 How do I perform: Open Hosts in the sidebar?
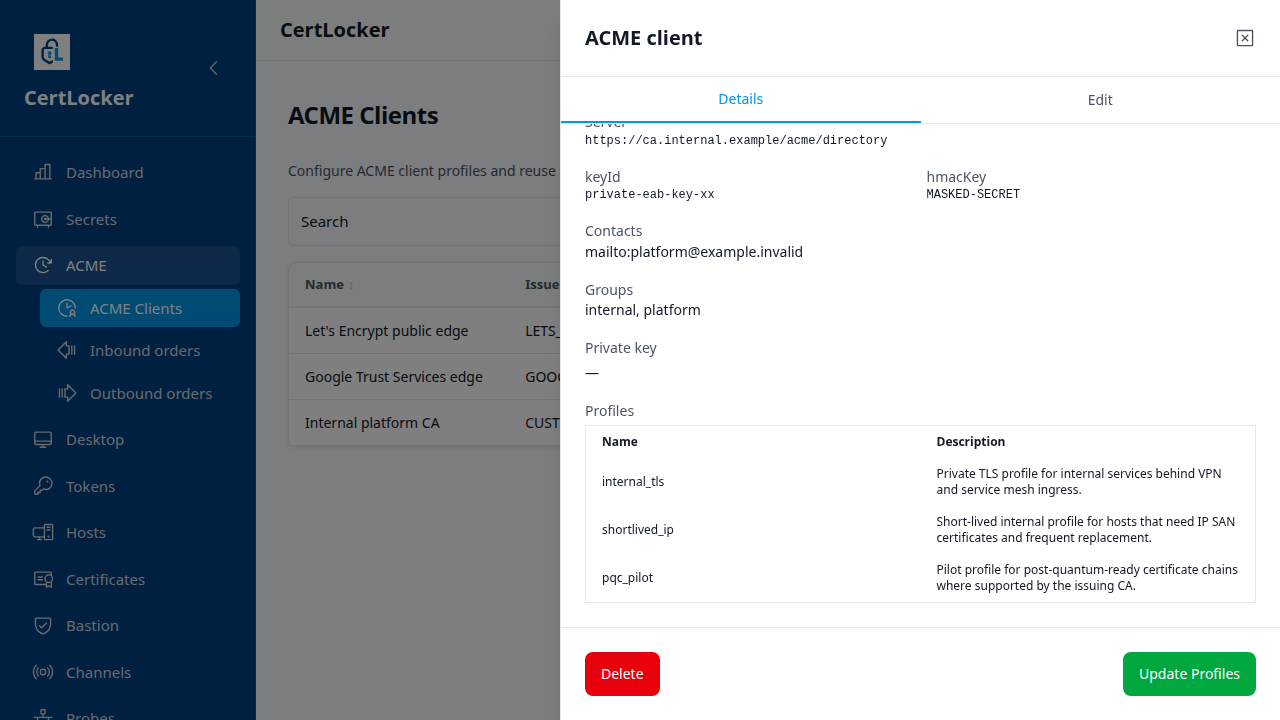pos(128,533)
